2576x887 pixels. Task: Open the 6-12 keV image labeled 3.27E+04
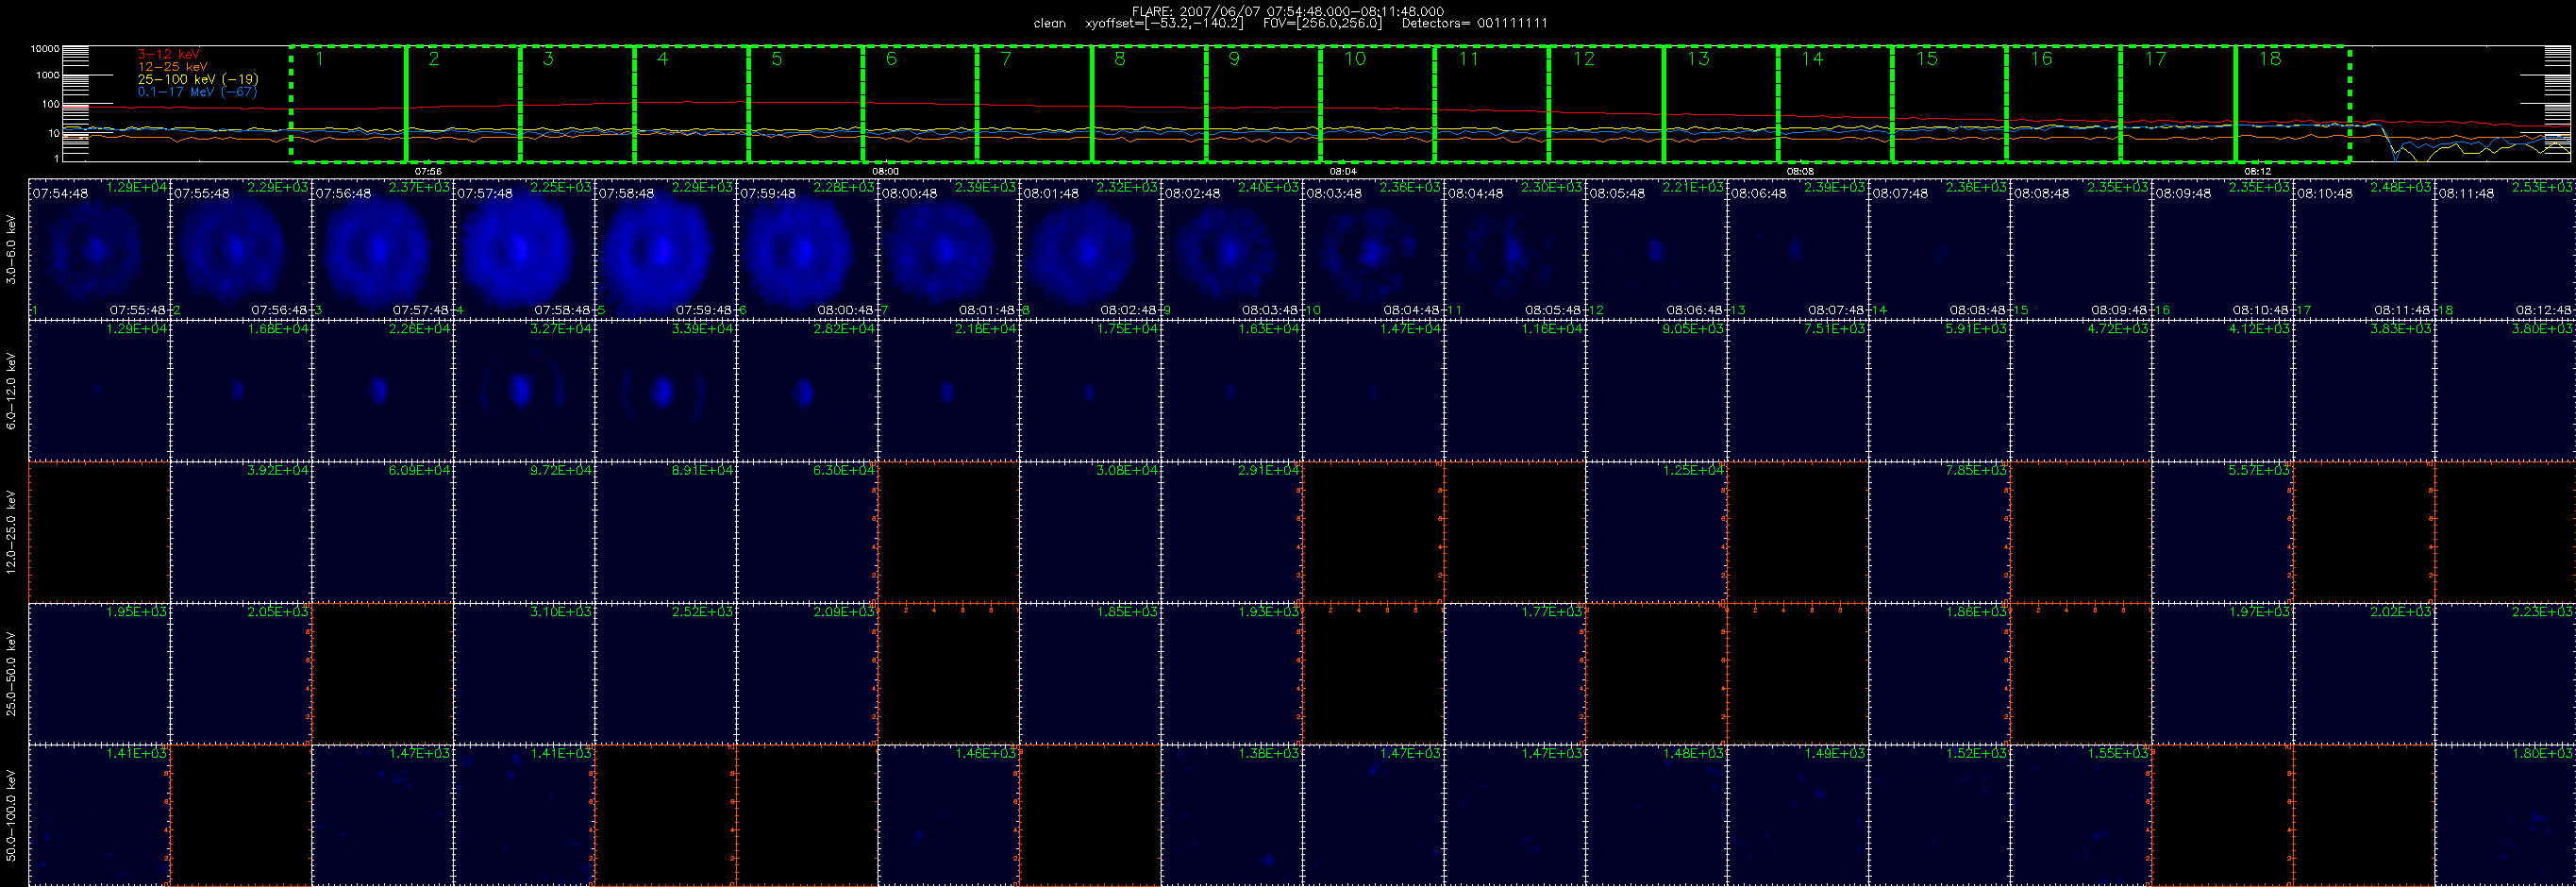click(524, 391)
